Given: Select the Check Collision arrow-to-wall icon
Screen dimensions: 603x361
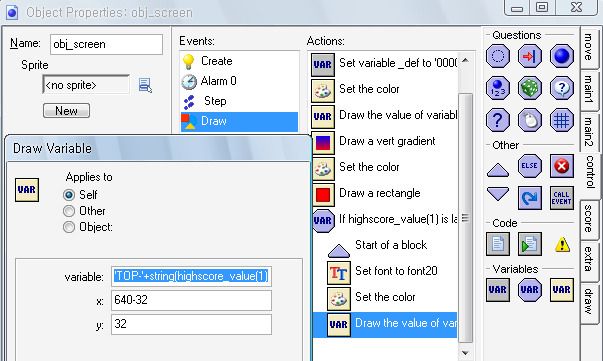Looking at the screenshot, I should tap(530, 56).
